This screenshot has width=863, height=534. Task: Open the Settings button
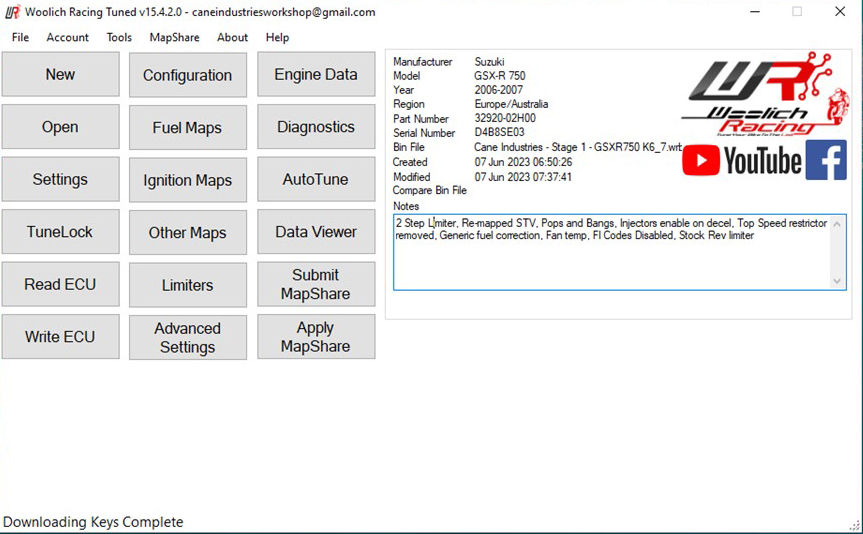(61, 179)
